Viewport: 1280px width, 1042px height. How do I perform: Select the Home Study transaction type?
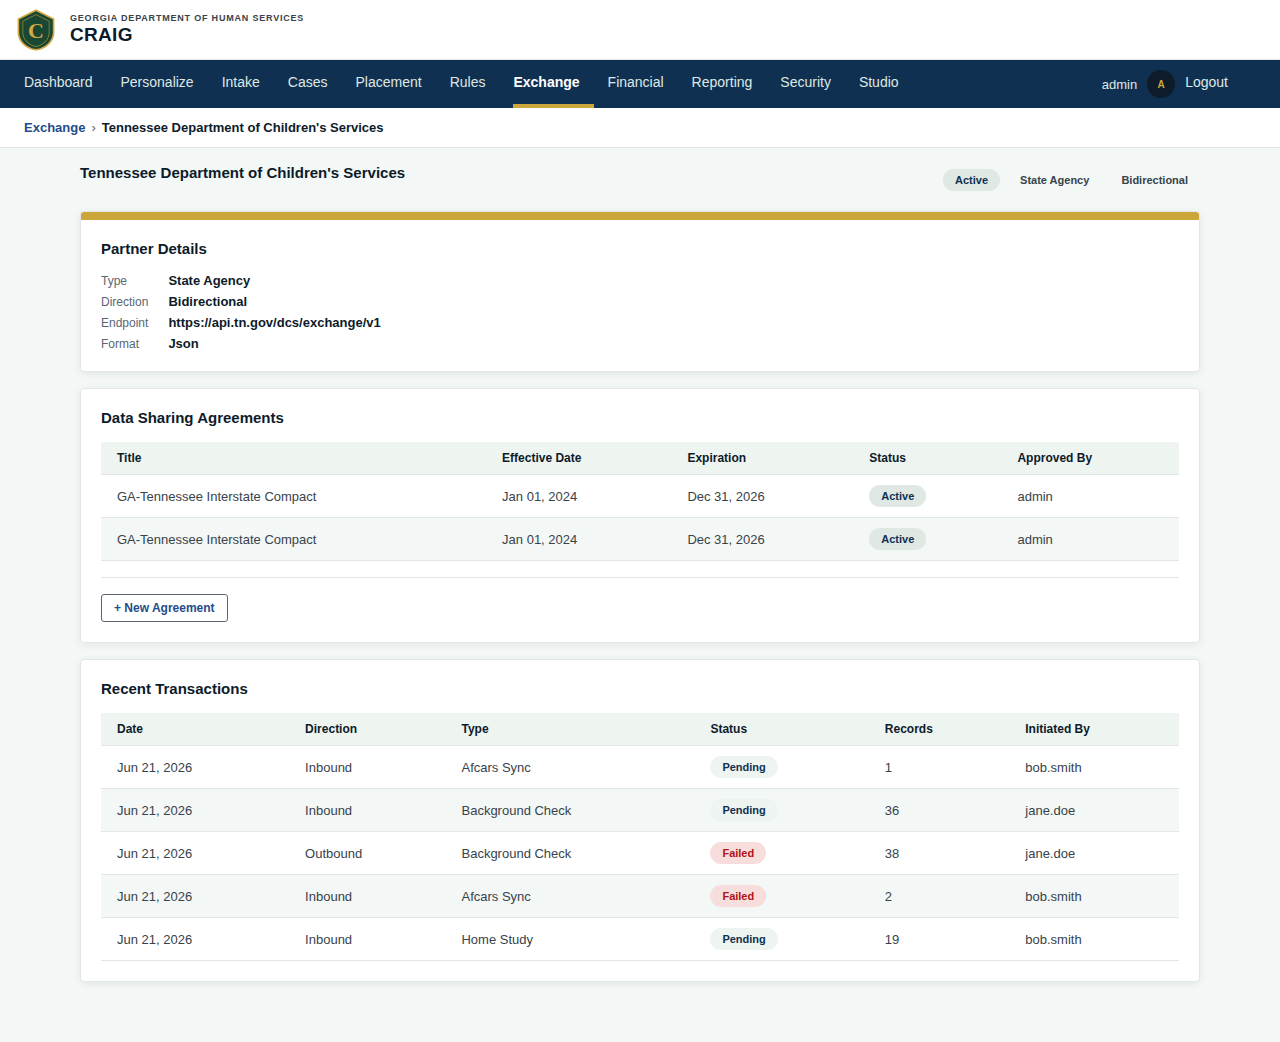(497, 940)
